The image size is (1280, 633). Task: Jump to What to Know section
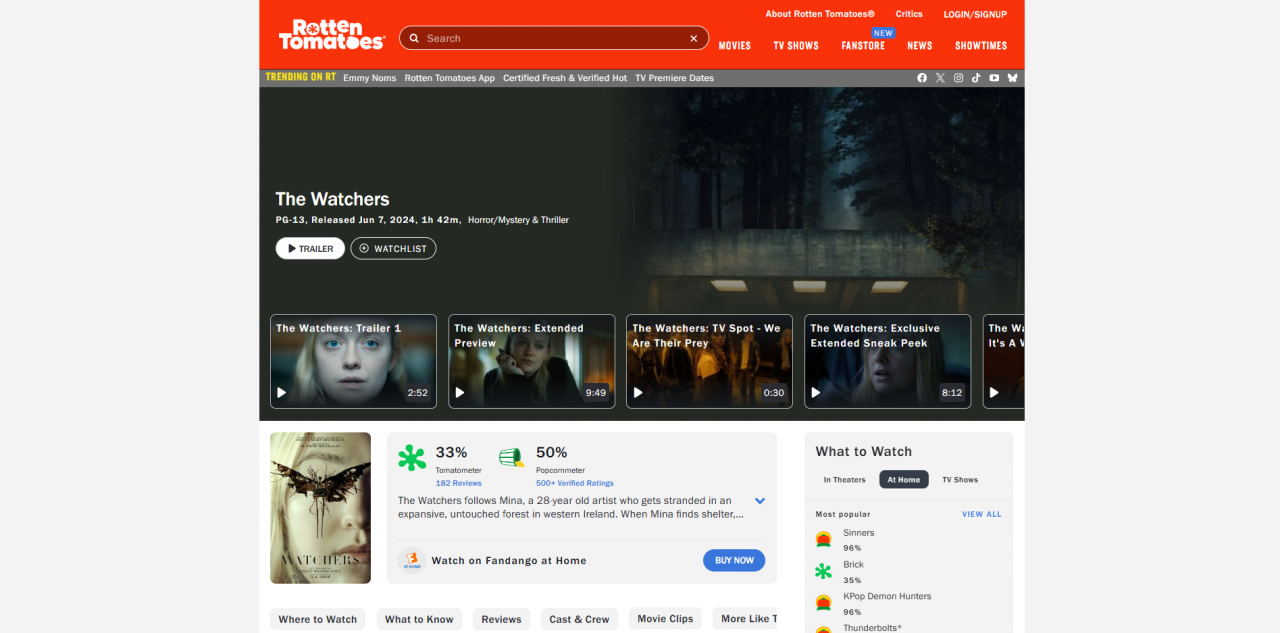tap(419, 619)
